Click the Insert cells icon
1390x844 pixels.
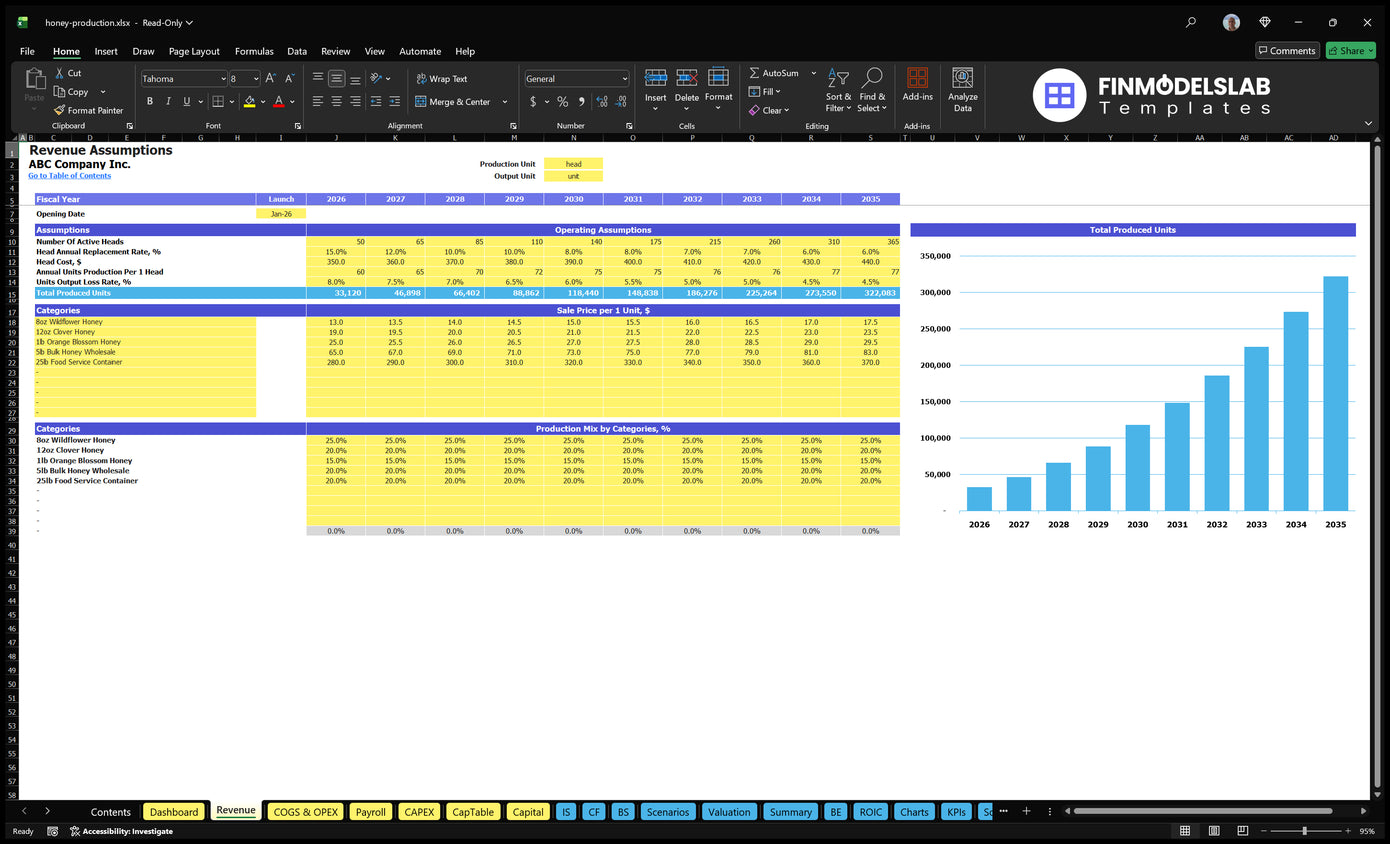click(x=656, y=78)
